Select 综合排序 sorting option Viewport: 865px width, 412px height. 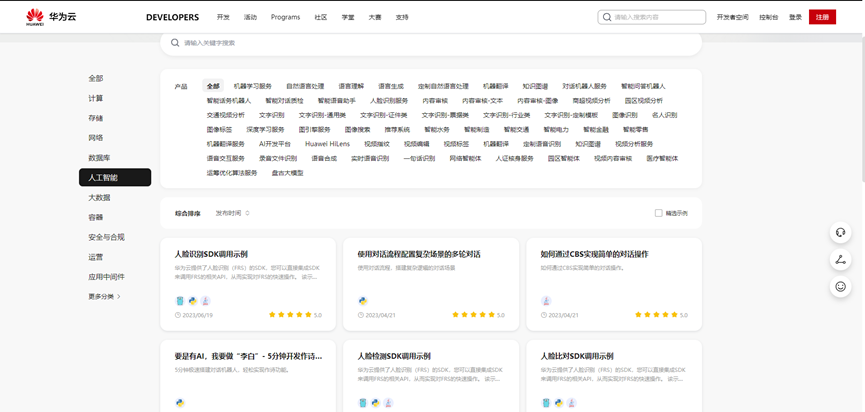tap(188, 213)
